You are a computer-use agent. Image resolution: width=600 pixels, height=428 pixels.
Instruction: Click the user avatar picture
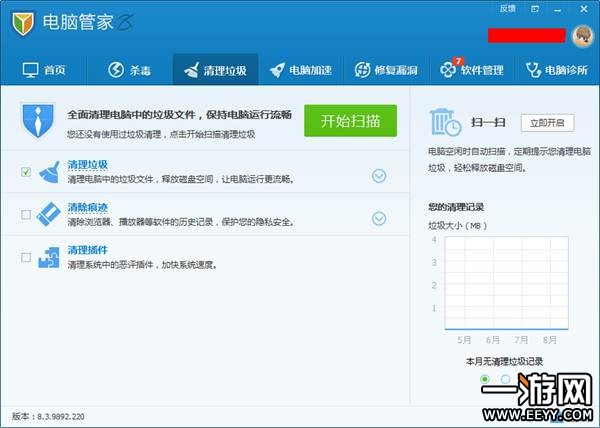click(583, 36)
